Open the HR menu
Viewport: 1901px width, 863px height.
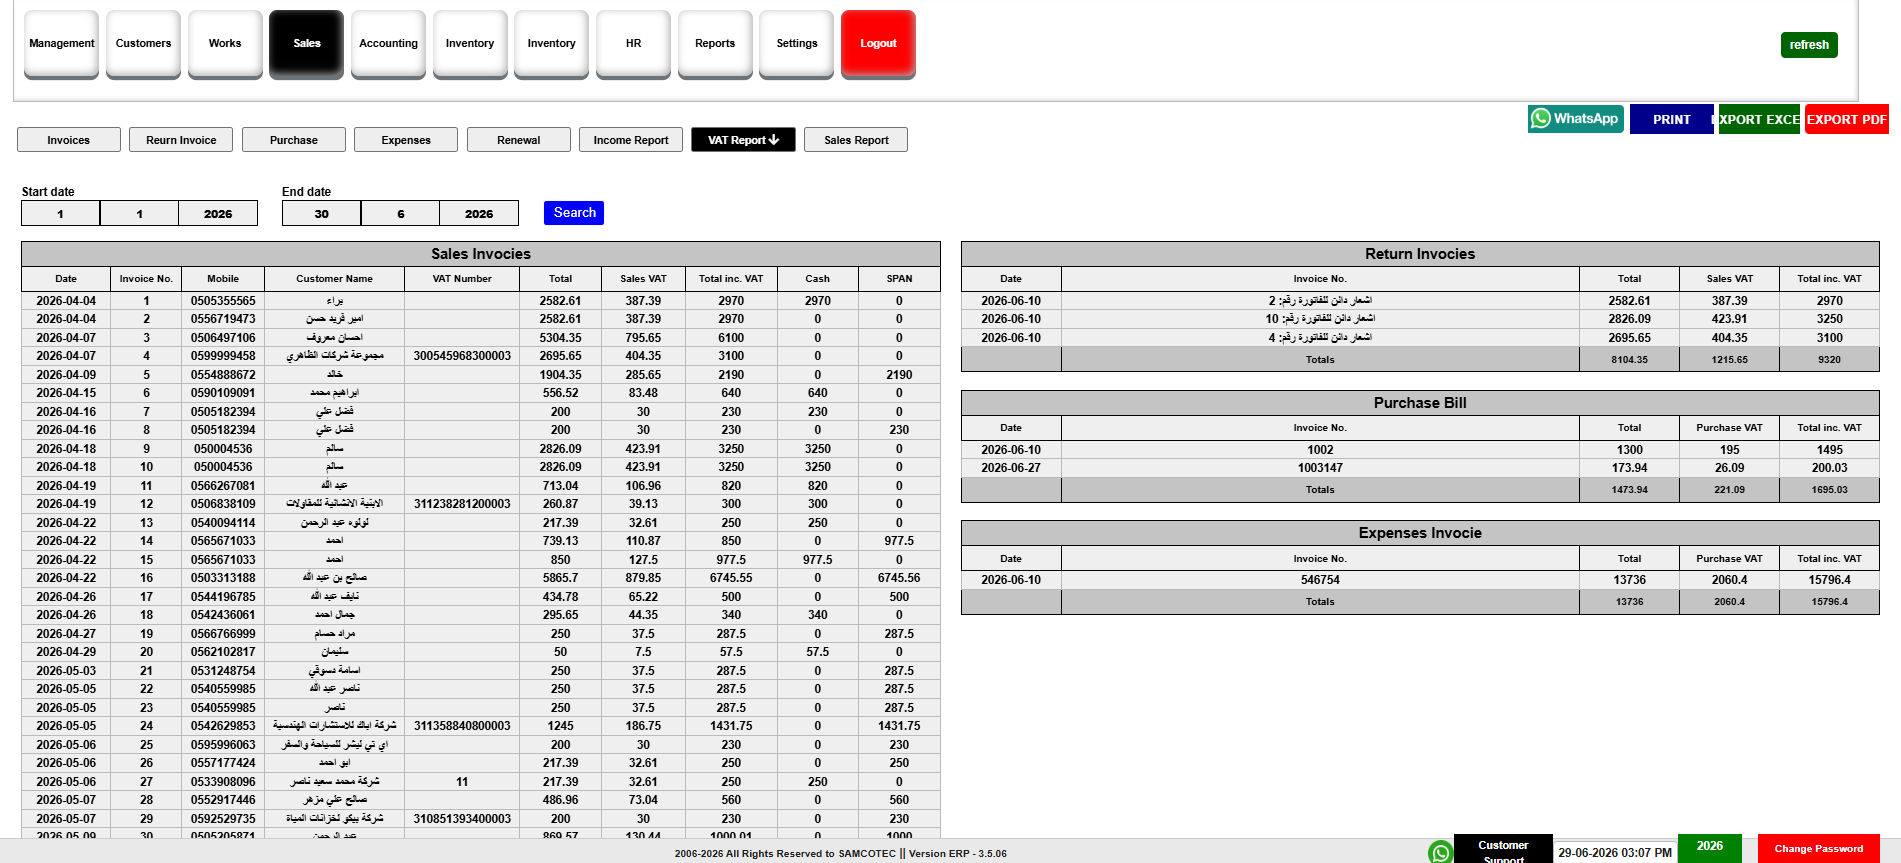(633, 44)
